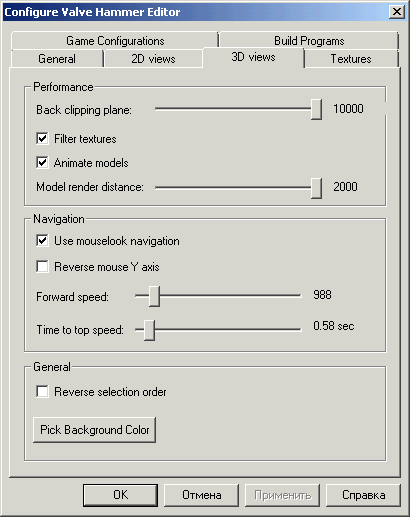410x517 pixels.
Task: Click the Forward speed slider thumb
Action: pyautogui.click(x=154, y=296)
